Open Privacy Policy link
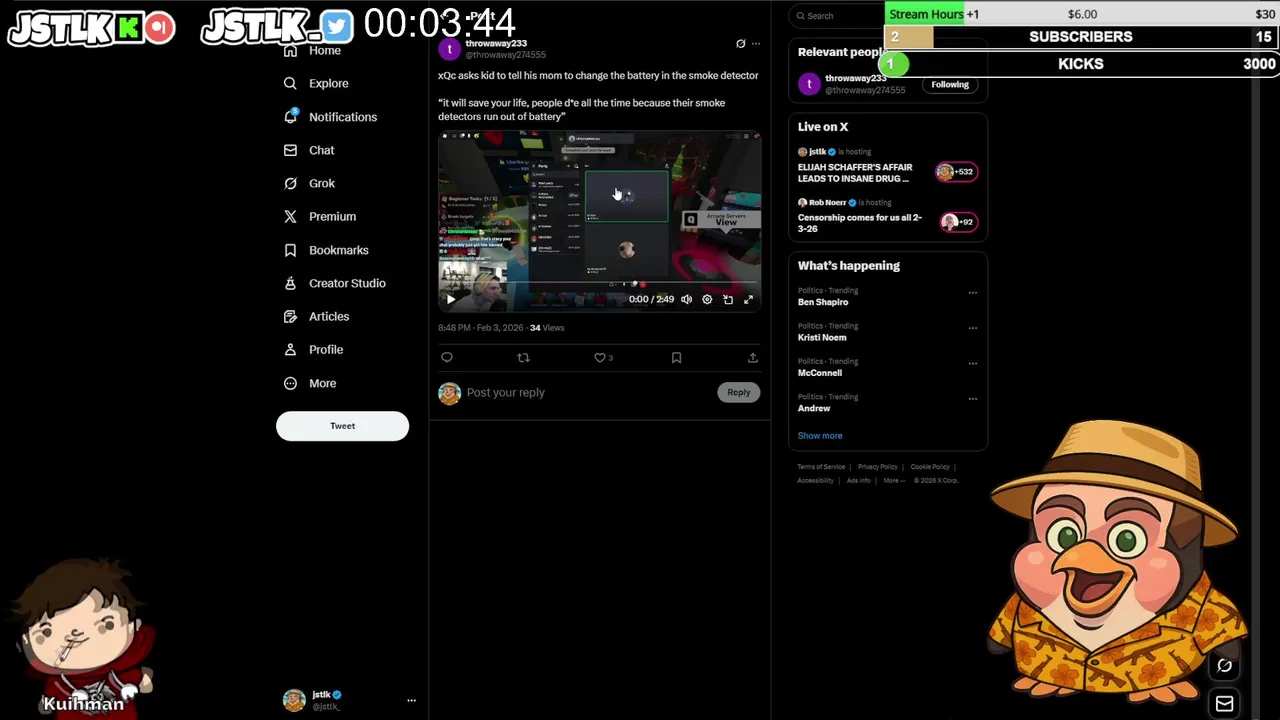This screenshot has width=1280, height=720. point(877,467)
